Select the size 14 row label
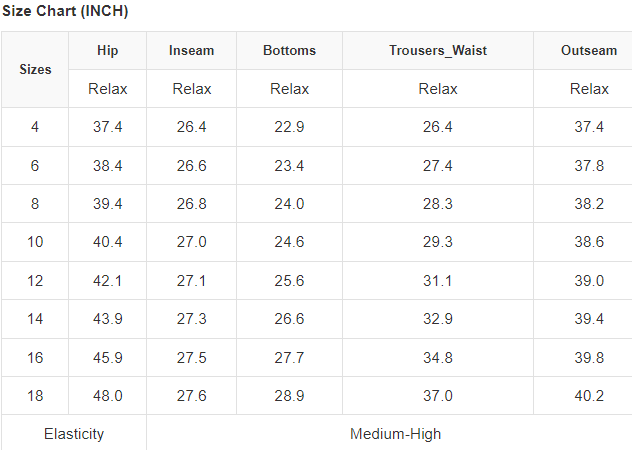Viewport: 632px width, 450px height. (x=35, y=319)
